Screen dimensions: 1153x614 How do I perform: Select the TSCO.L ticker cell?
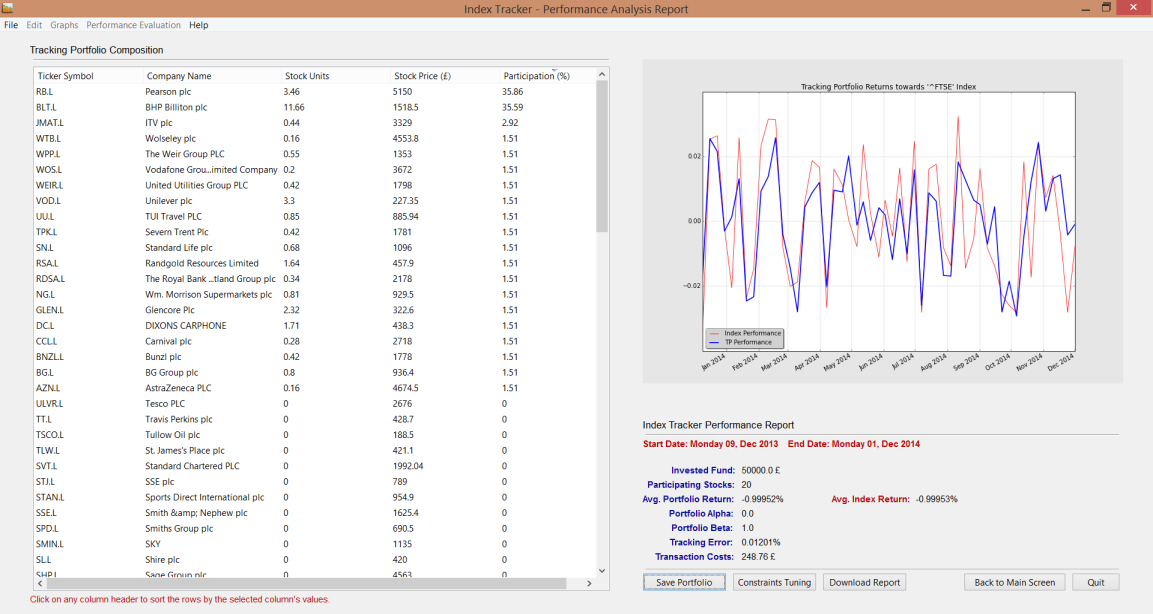[x=50, y=435]
